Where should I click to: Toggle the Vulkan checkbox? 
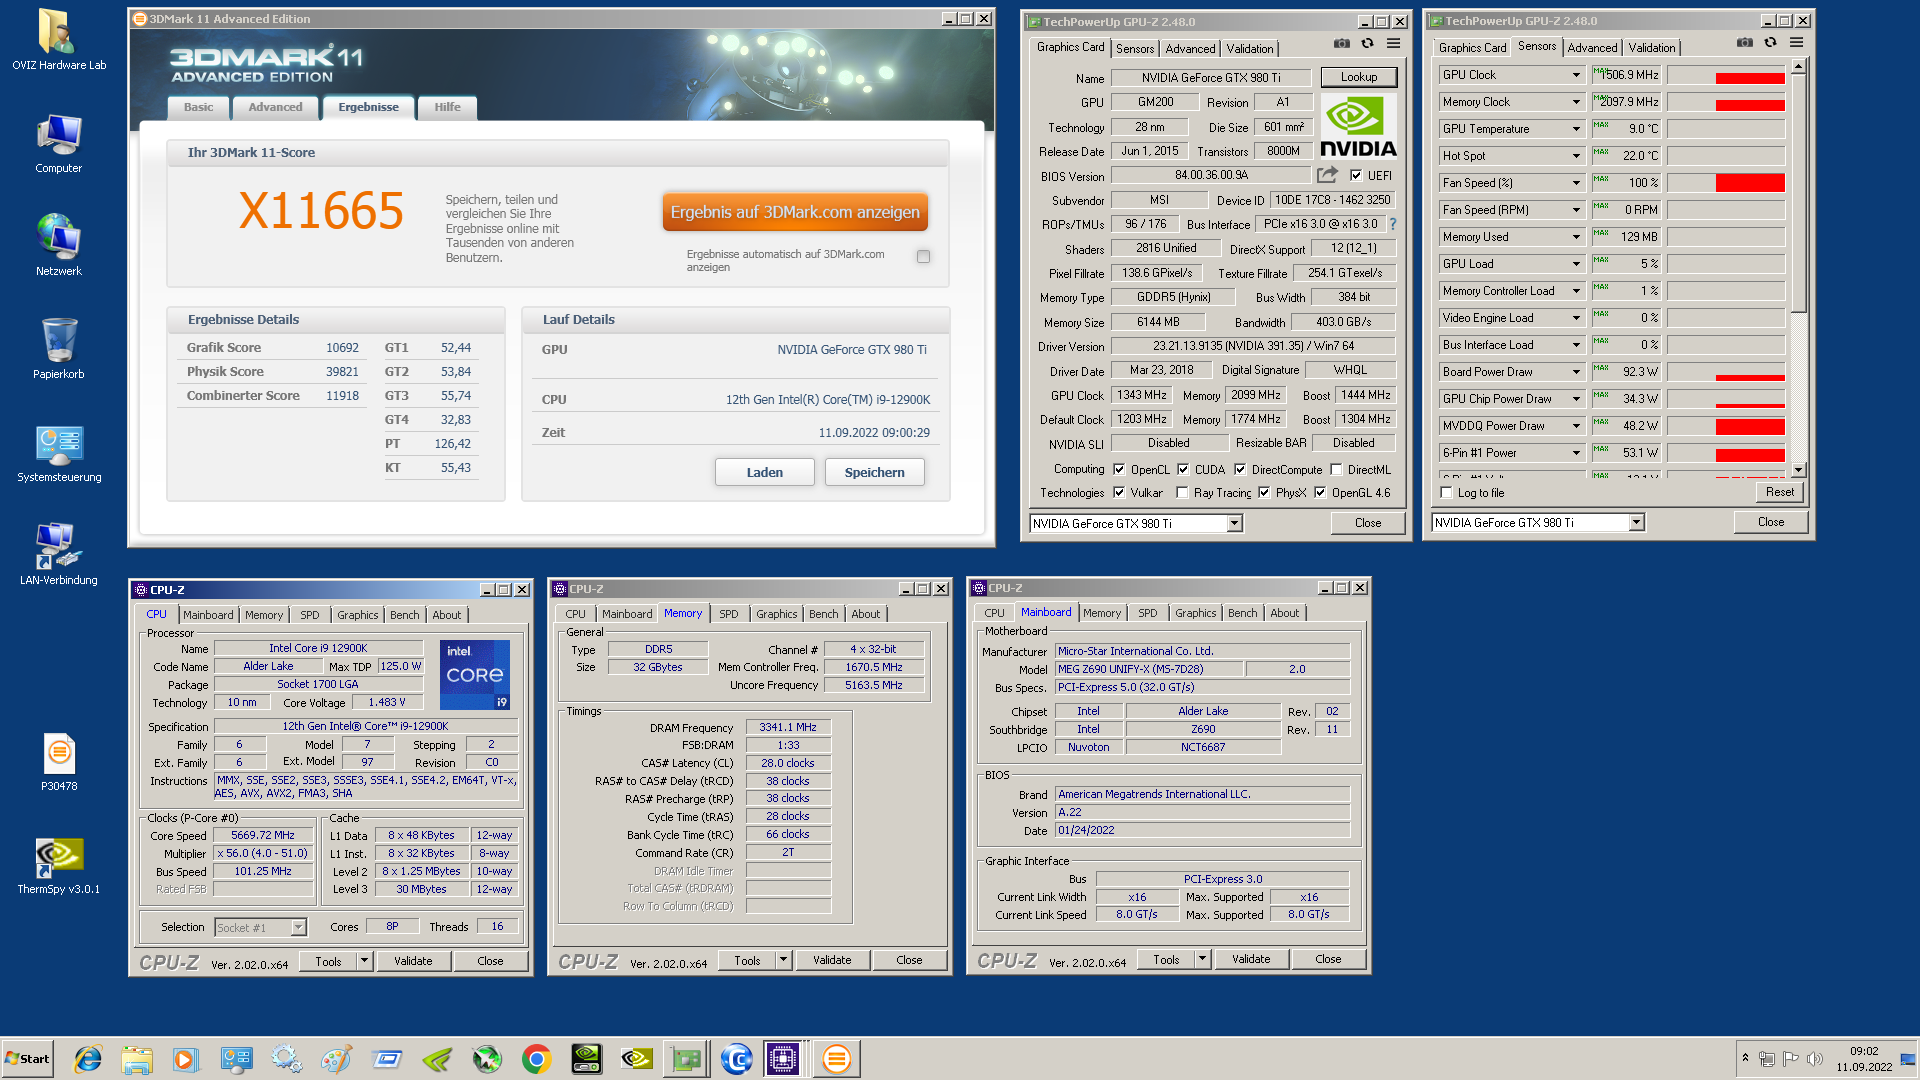coord(1119,492)
